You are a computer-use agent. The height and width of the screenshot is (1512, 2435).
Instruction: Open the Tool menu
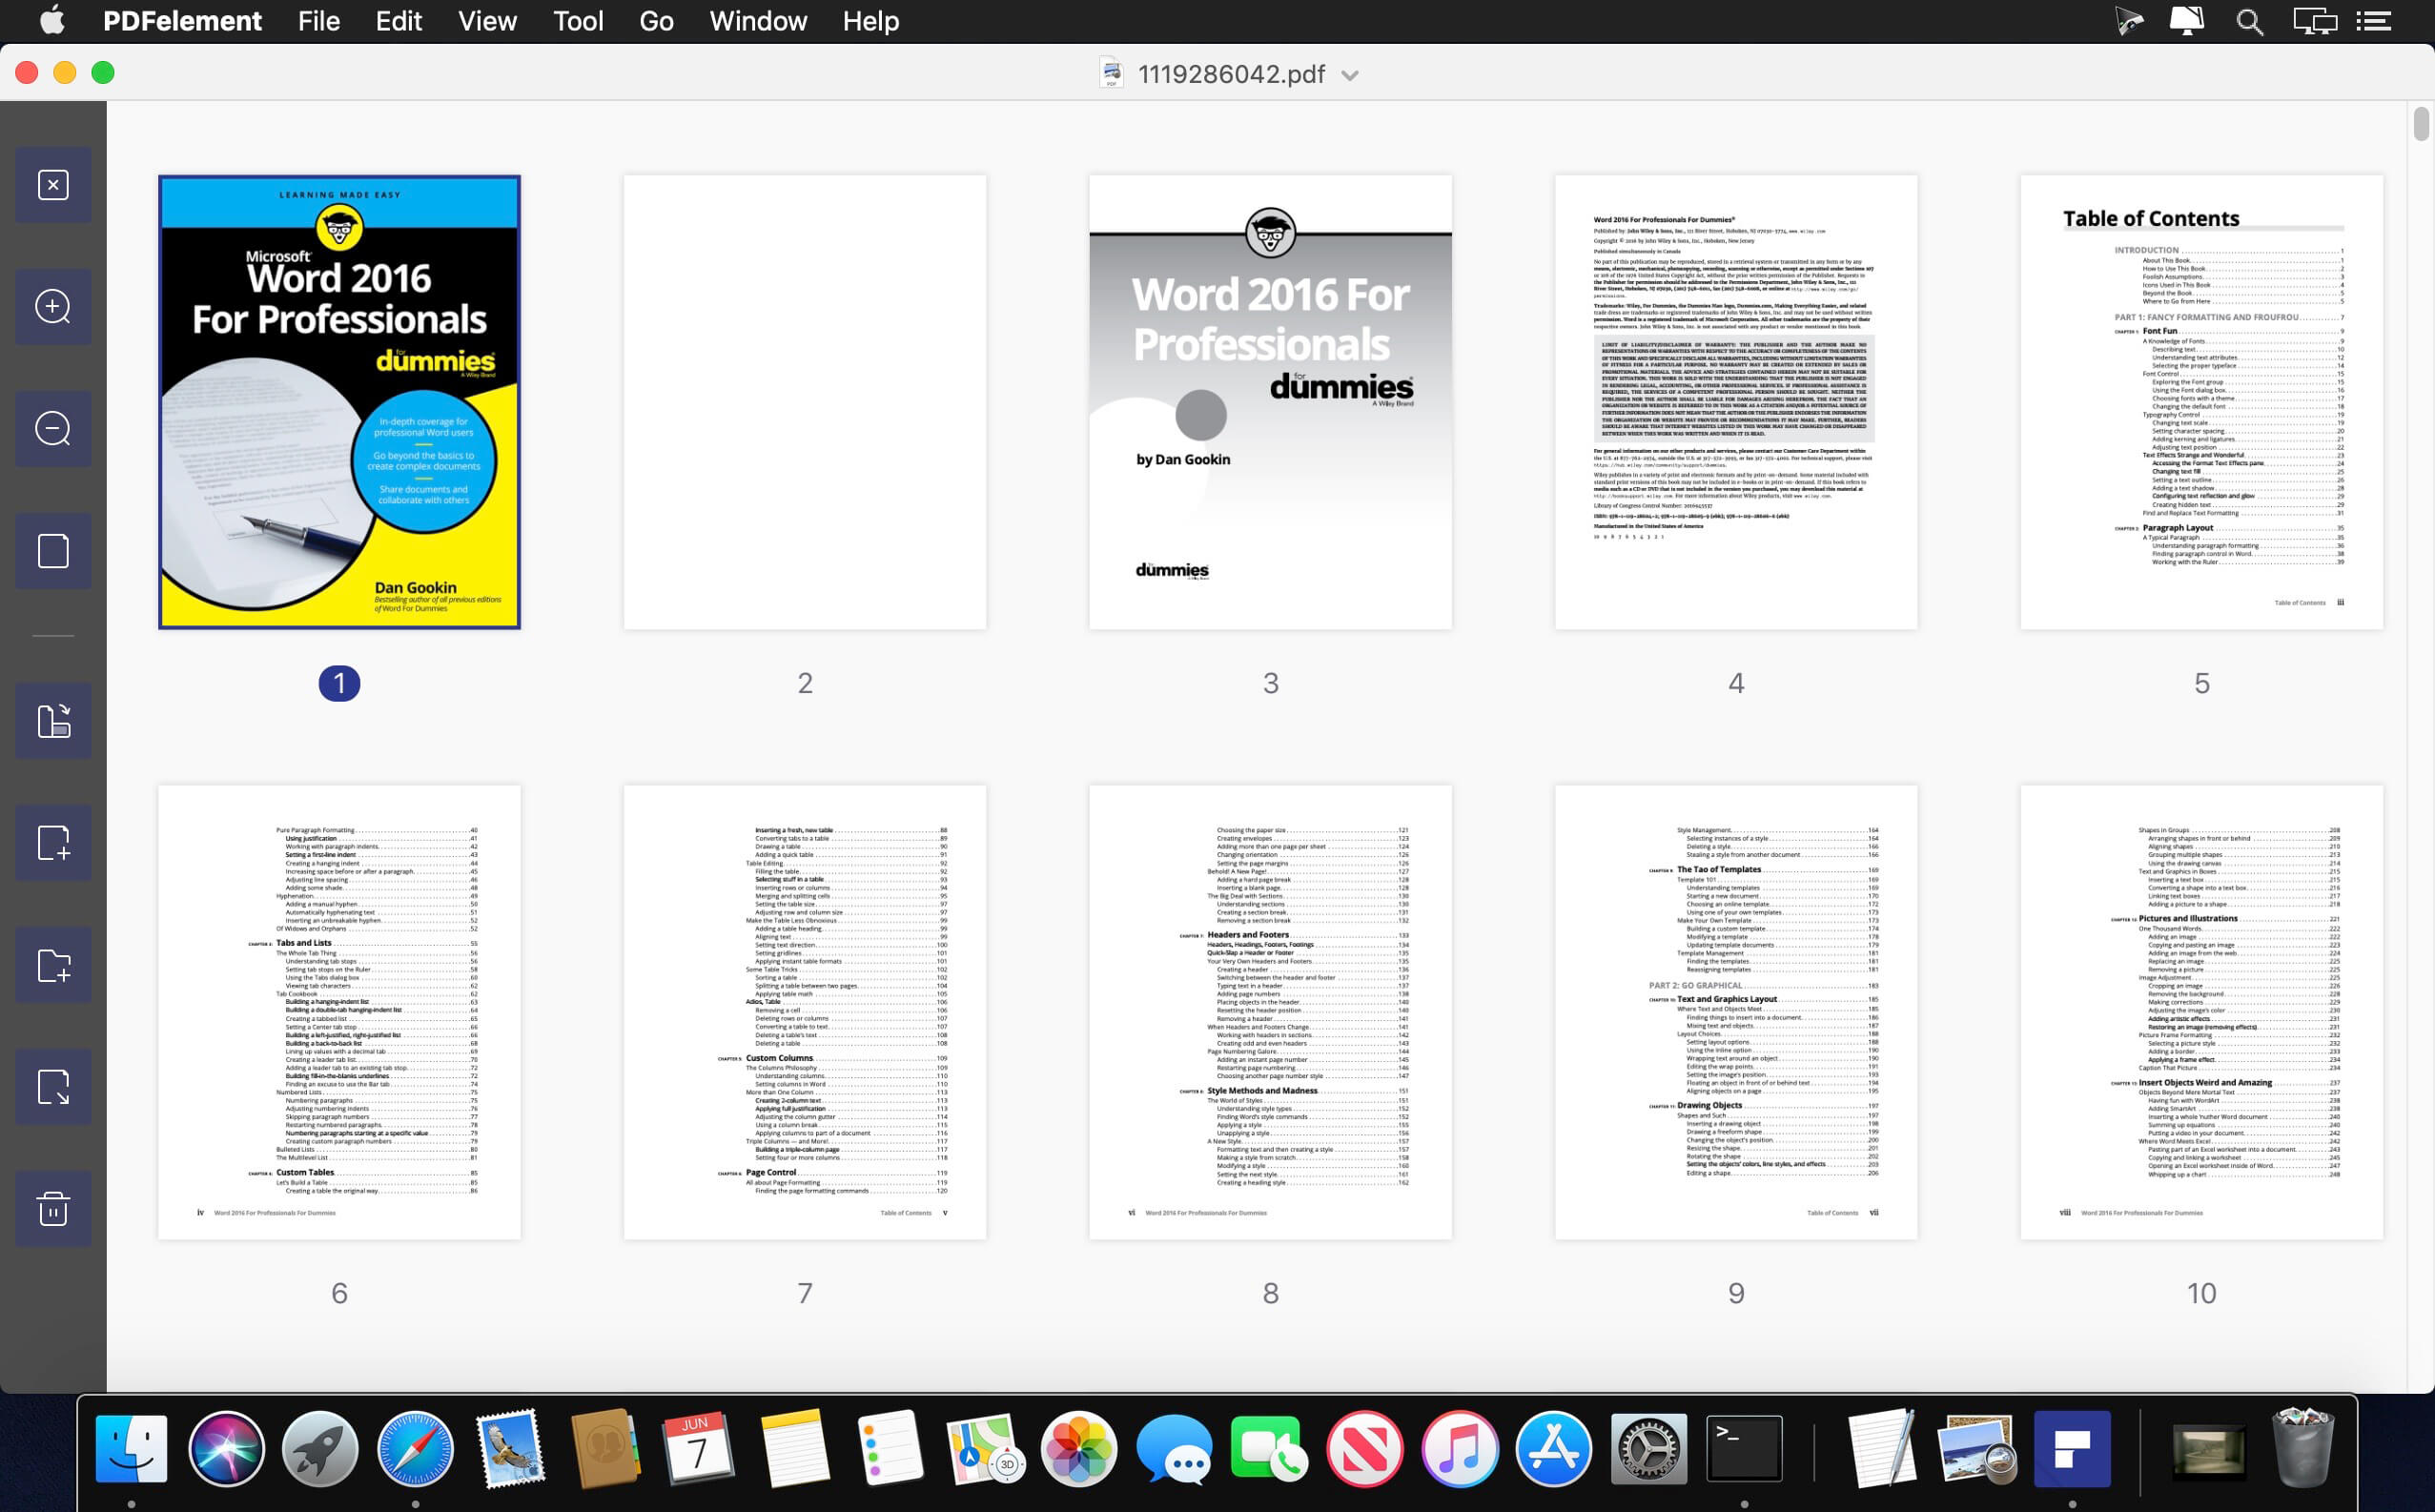578,20
